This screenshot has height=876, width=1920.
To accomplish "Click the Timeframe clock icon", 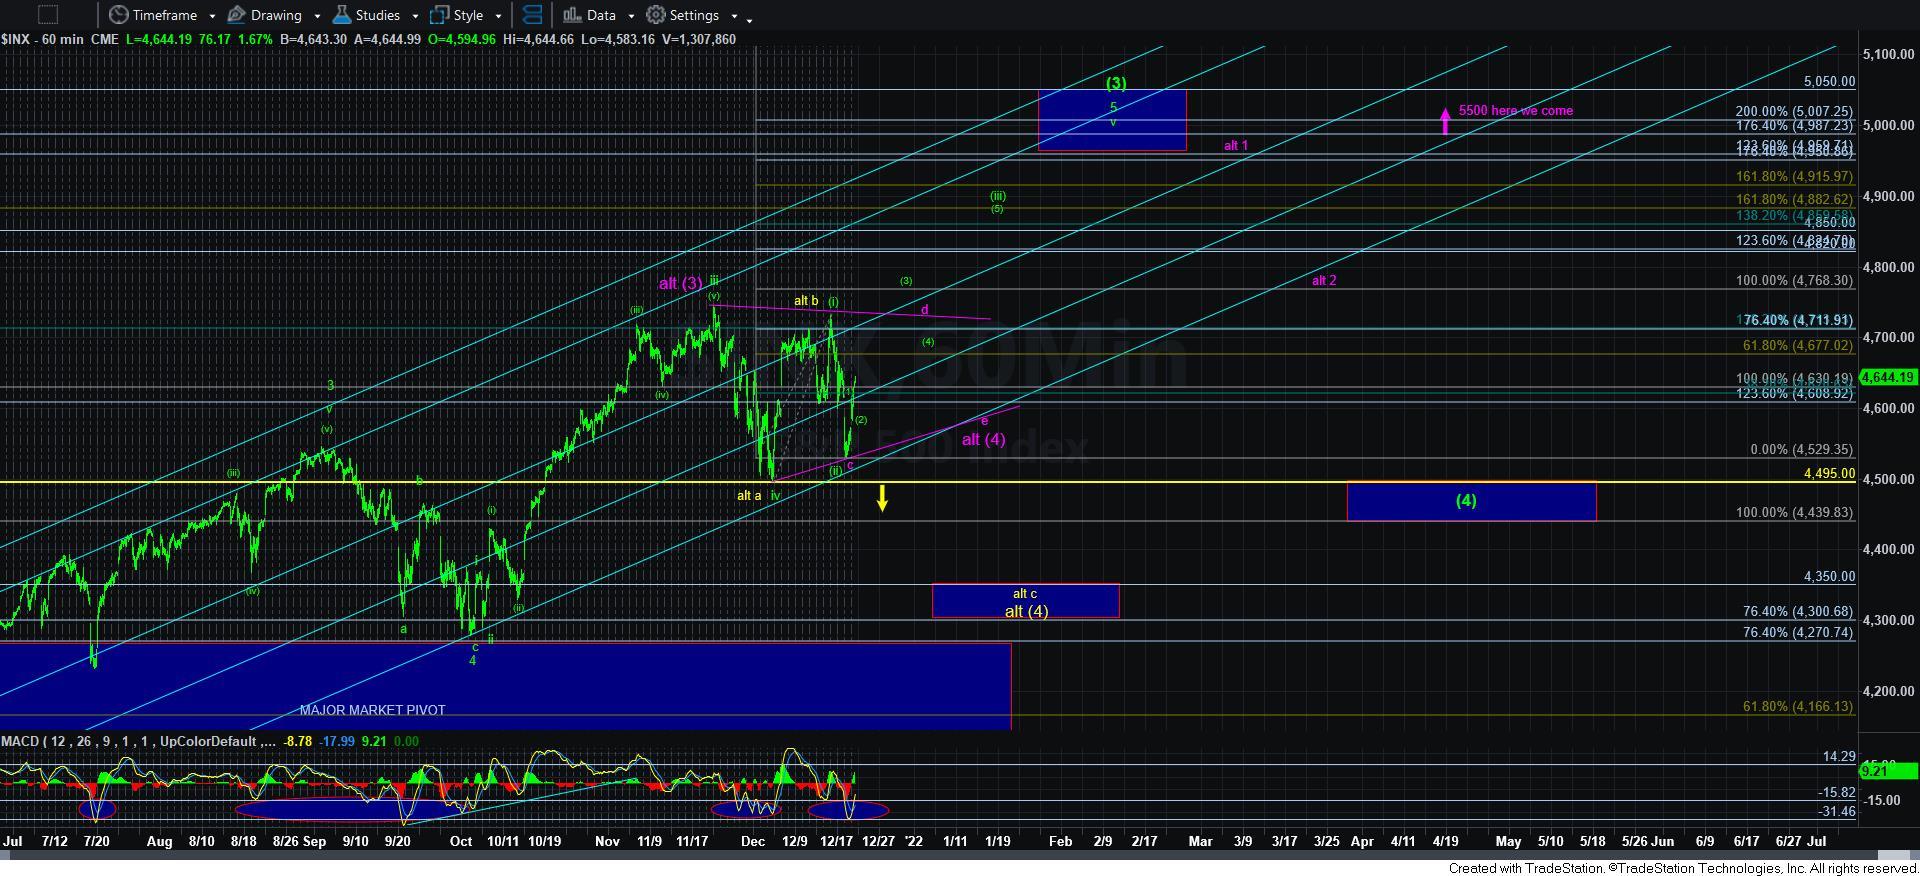I will click(x=119, y=15).
